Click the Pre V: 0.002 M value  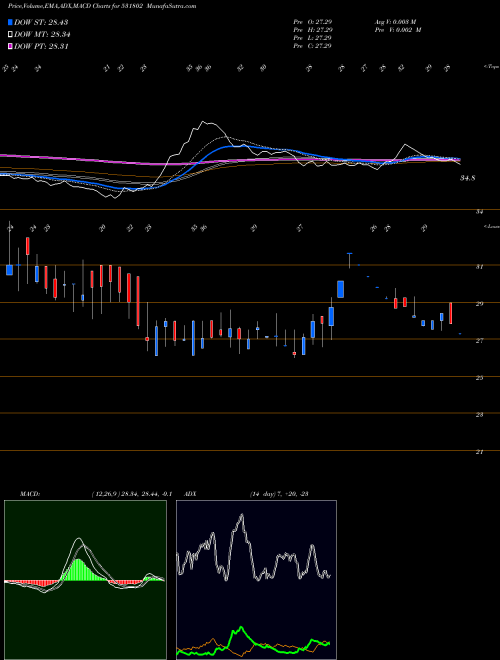(x=397, y=30)
